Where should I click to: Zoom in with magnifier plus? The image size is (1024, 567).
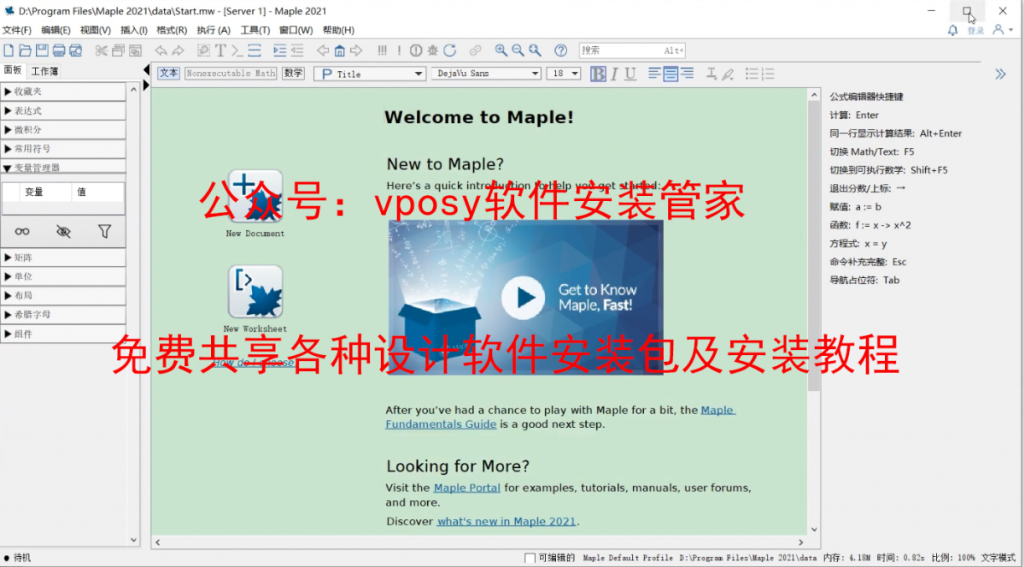[x=501, y=50]
